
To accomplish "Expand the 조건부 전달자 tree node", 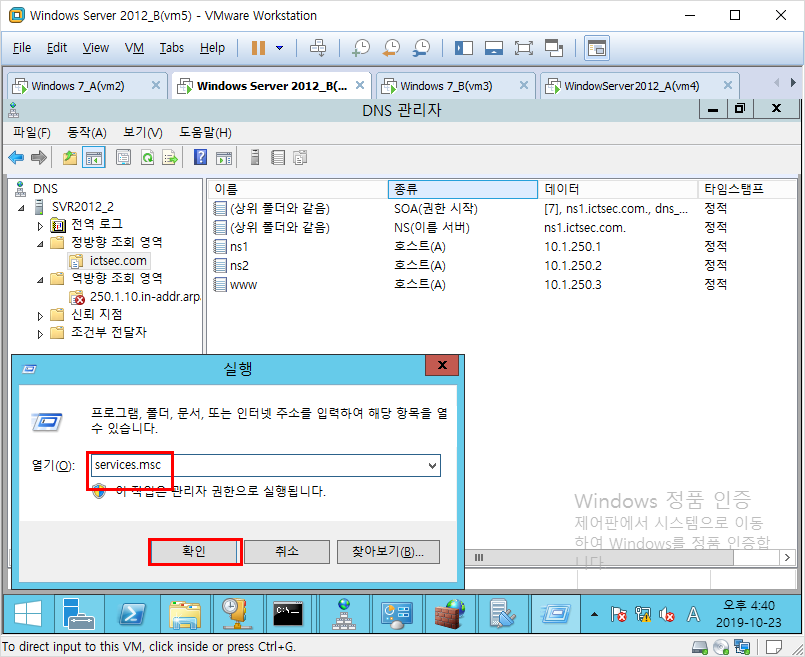I will pyautogui.click(x=40, y=334).
